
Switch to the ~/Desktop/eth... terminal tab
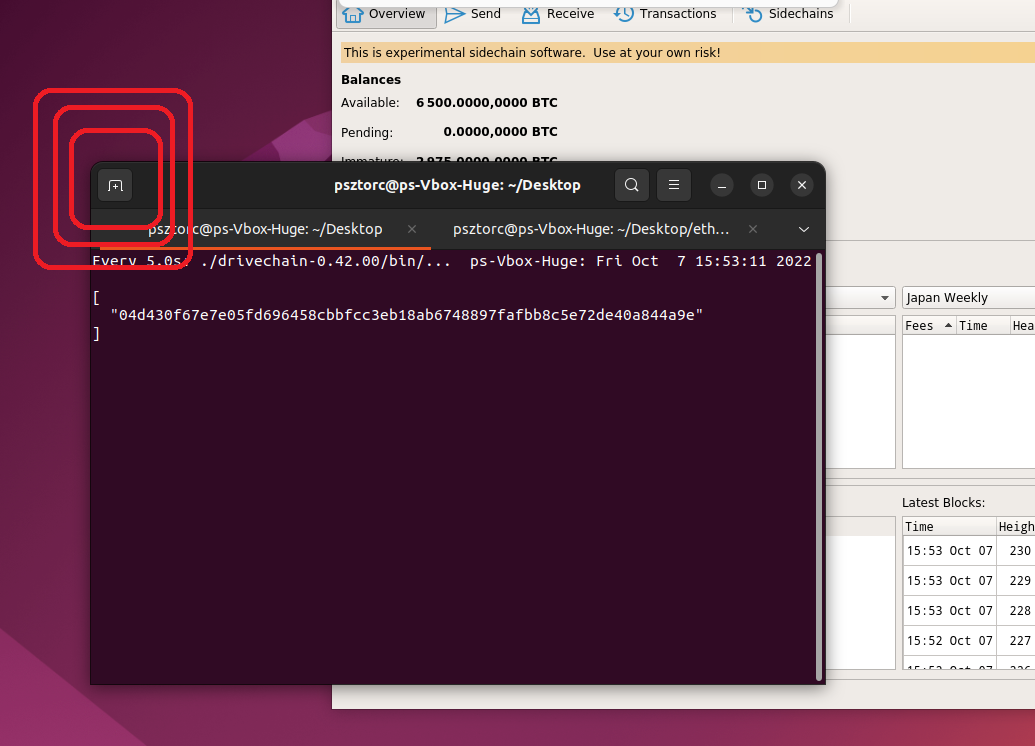[x=591, y=229]
